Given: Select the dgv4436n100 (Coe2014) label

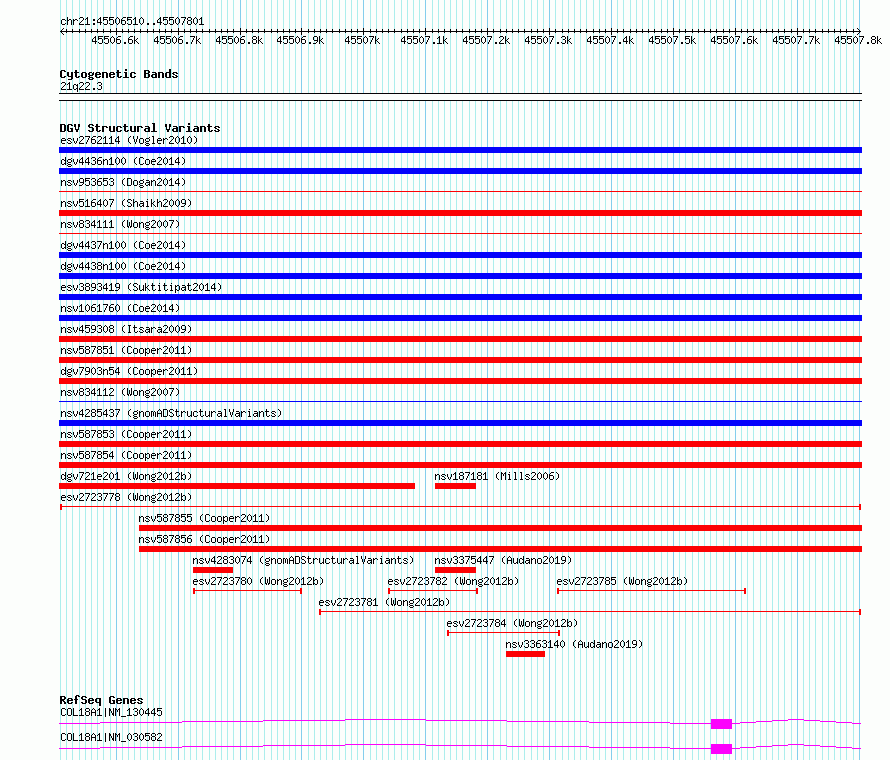Looking at the screenshot, I should pos(123,161).
